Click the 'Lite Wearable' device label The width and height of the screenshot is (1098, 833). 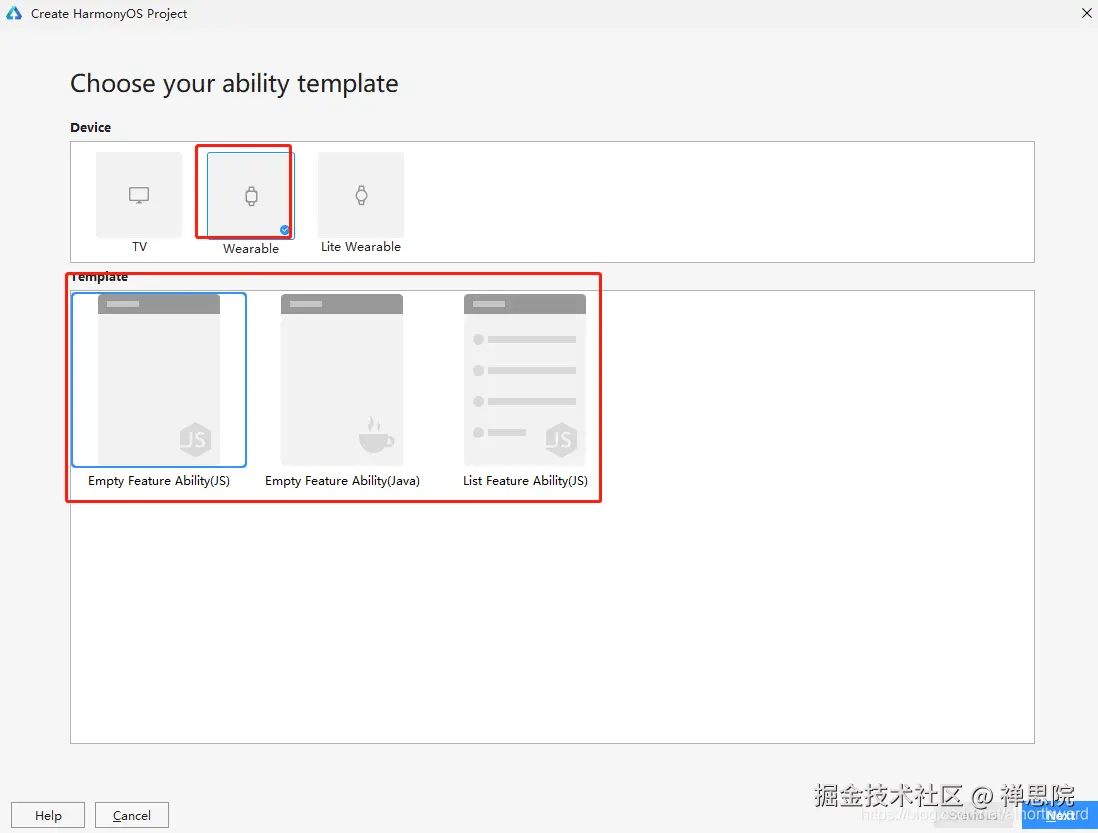click(x=361, y=246)
